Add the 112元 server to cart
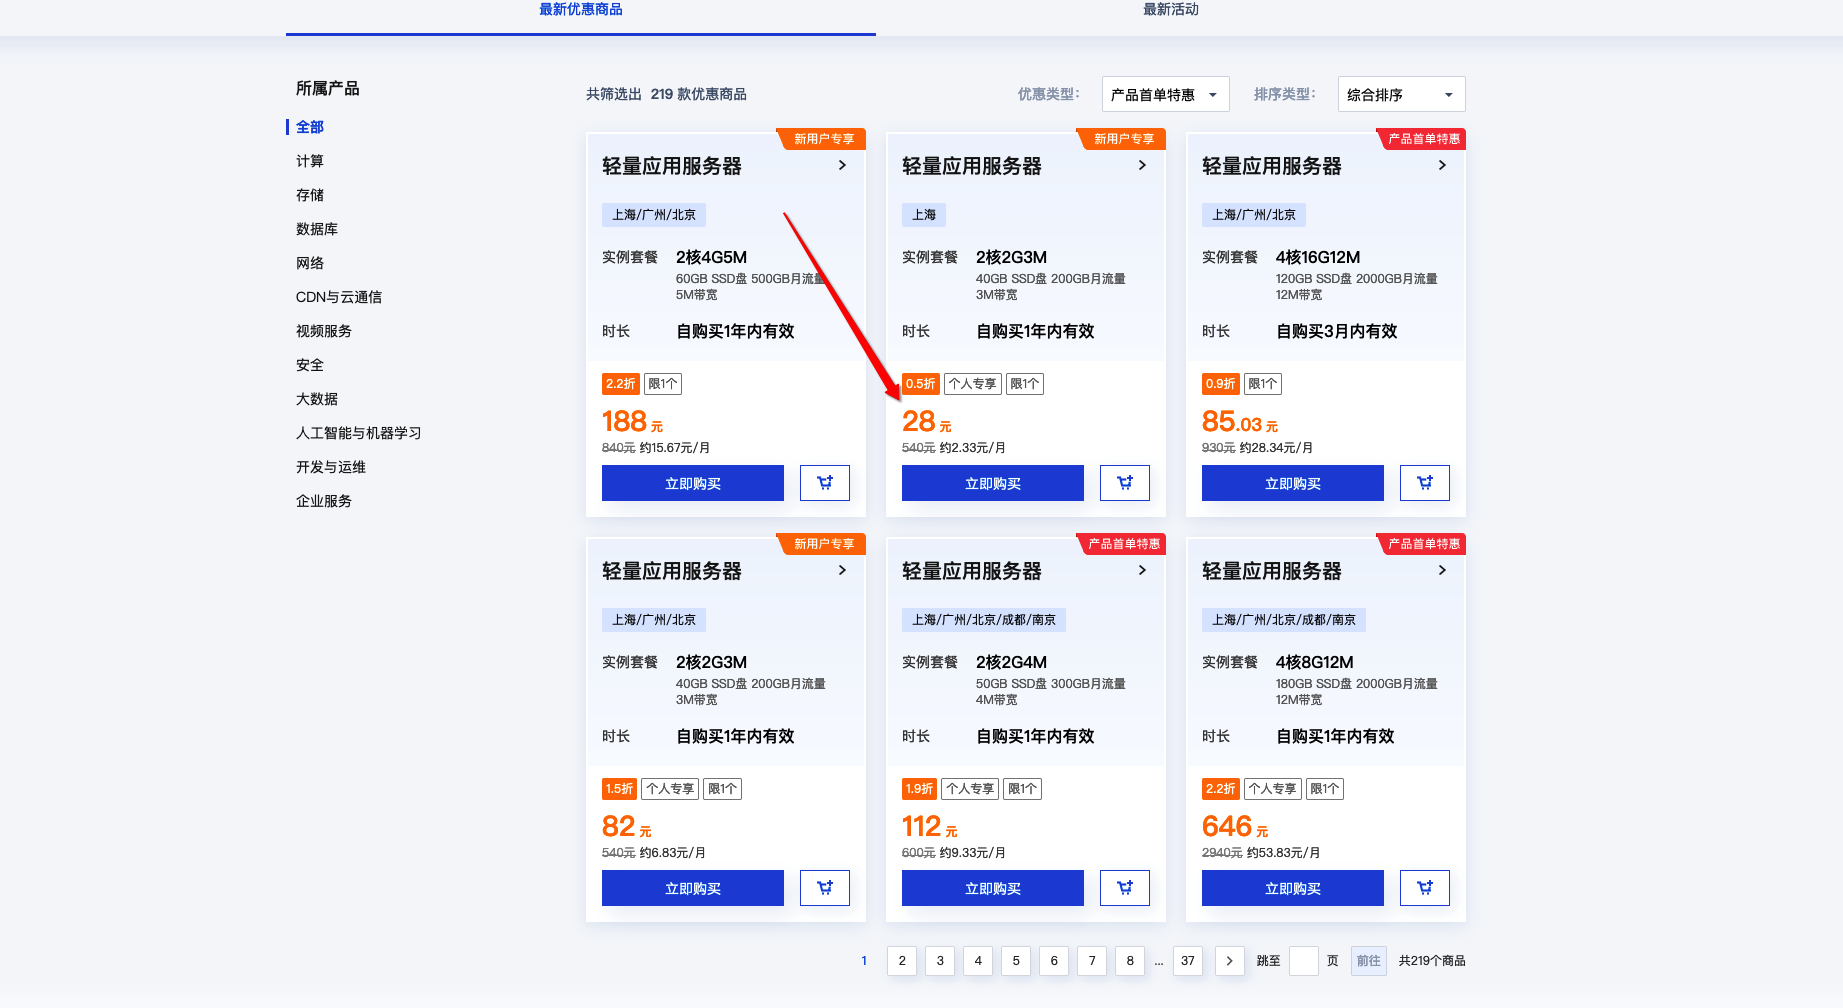 [x=1125, y=888]
